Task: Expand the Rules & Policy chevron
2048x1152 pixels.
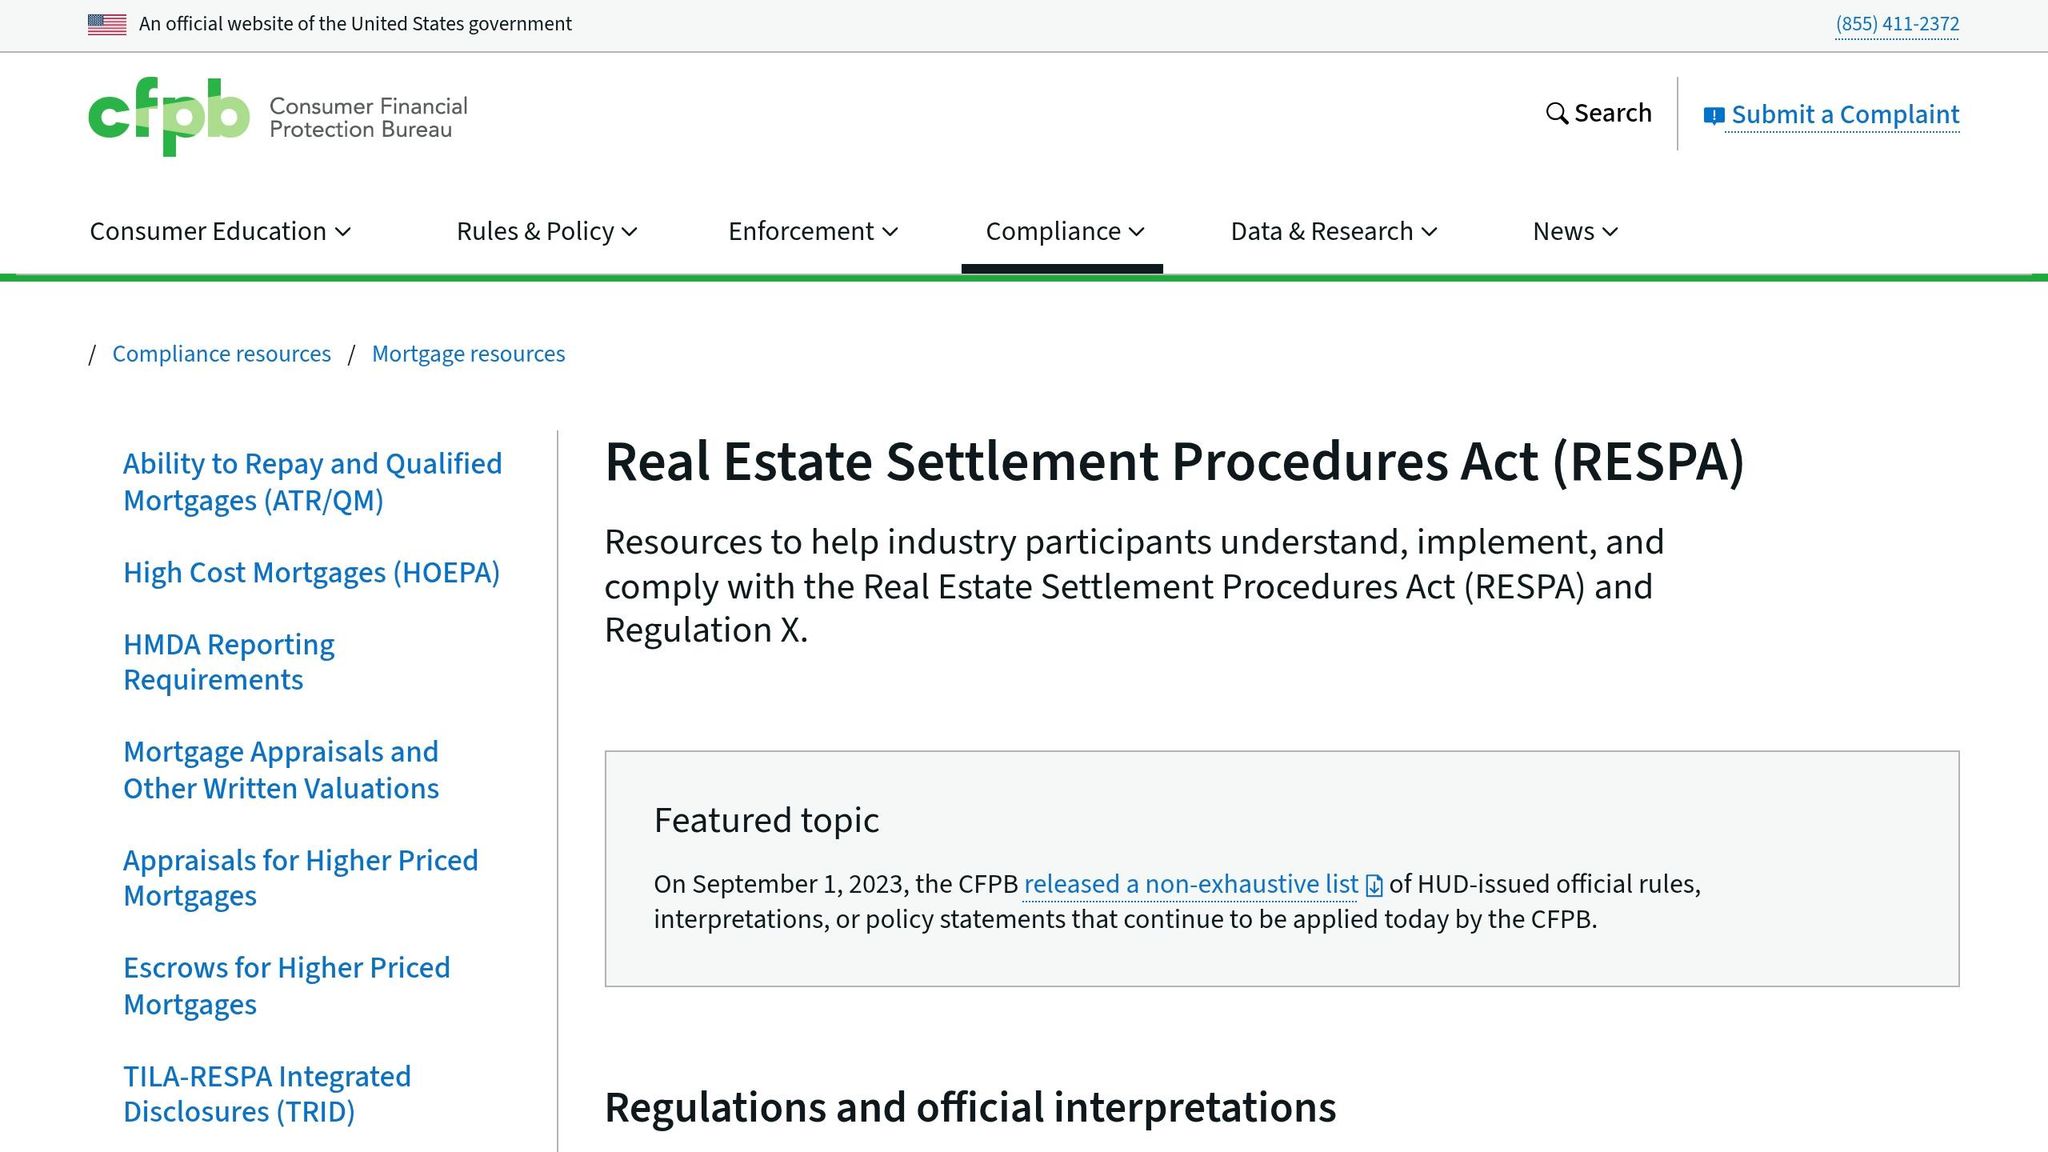Action: coord(629,232)
